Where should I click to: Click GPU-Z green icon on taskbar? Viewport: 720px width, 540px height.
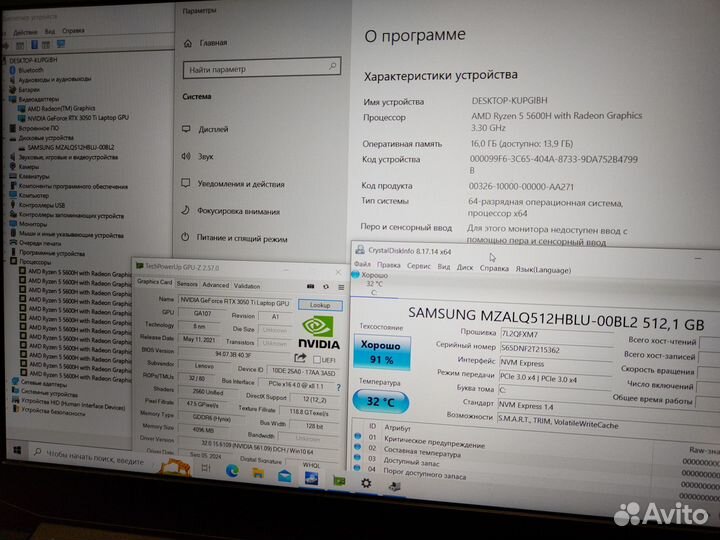(x=339, y=481)
